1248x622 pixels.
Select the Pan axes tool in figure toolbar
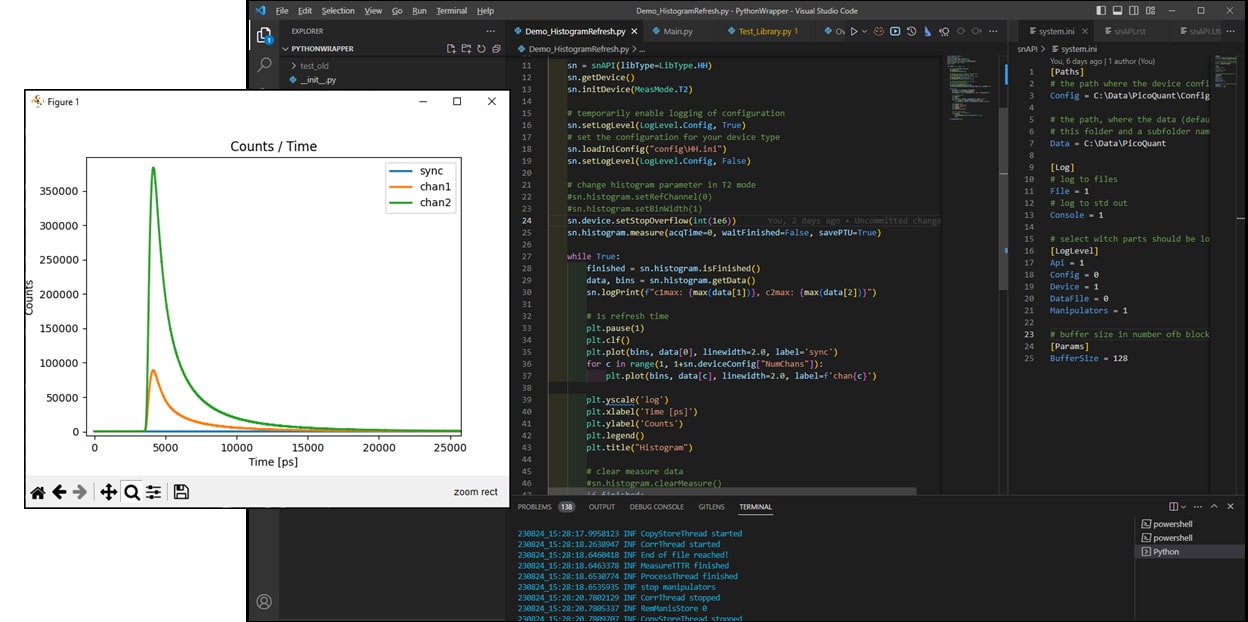point(108,492)
